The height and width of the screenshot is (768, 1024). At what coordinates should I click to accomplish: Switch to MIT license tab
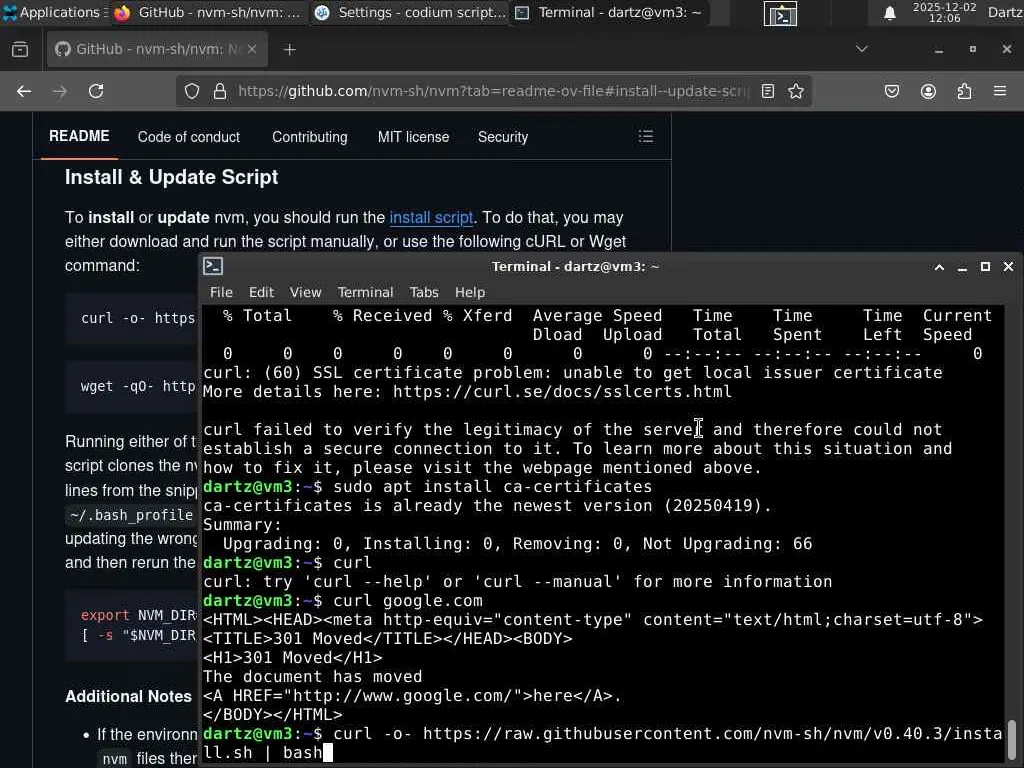coord(413,137)
